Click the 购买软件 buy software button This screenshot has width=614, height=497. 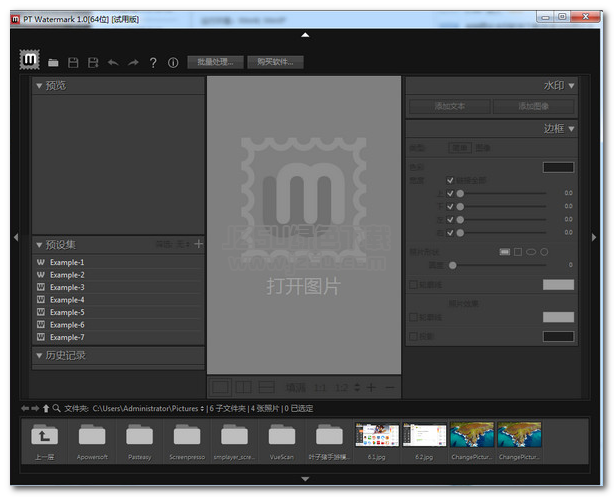pos(275,62)
